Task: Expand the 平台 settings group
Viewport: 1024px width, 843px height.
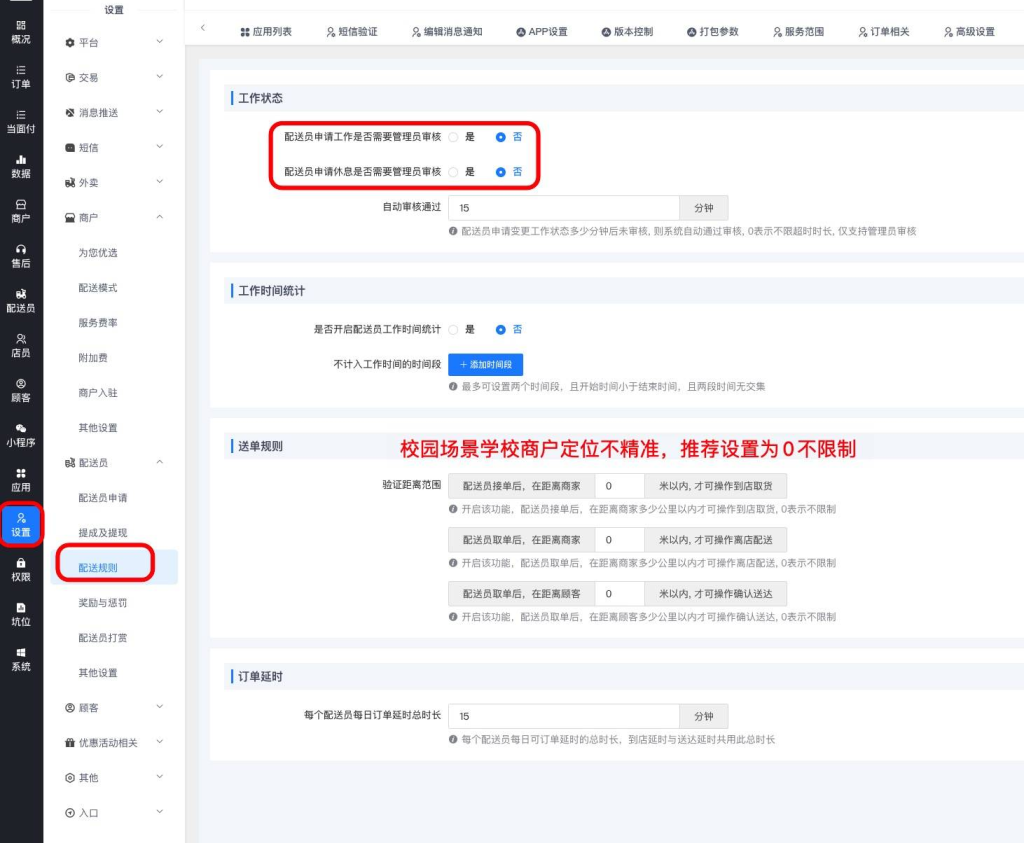Action: pyautogui.click(x=112, y=42)
